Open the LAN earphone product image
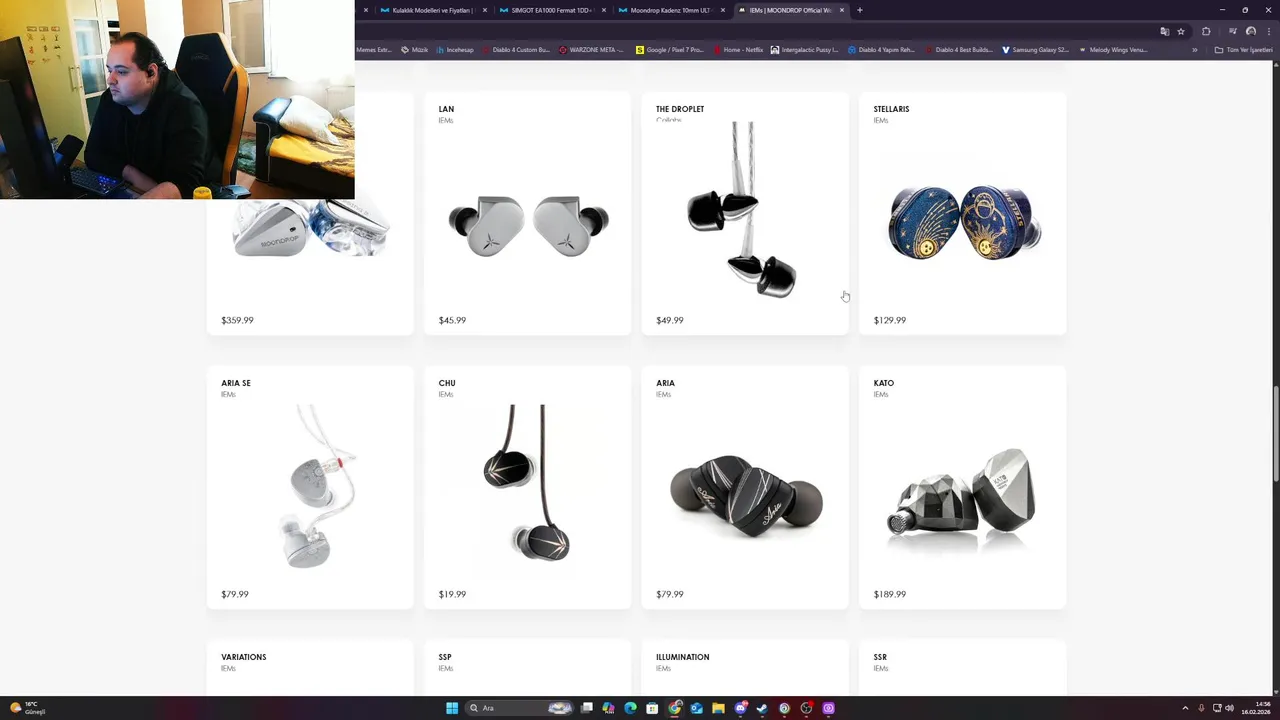Viewport: 1280px width, 720px height. pos(528,226)
